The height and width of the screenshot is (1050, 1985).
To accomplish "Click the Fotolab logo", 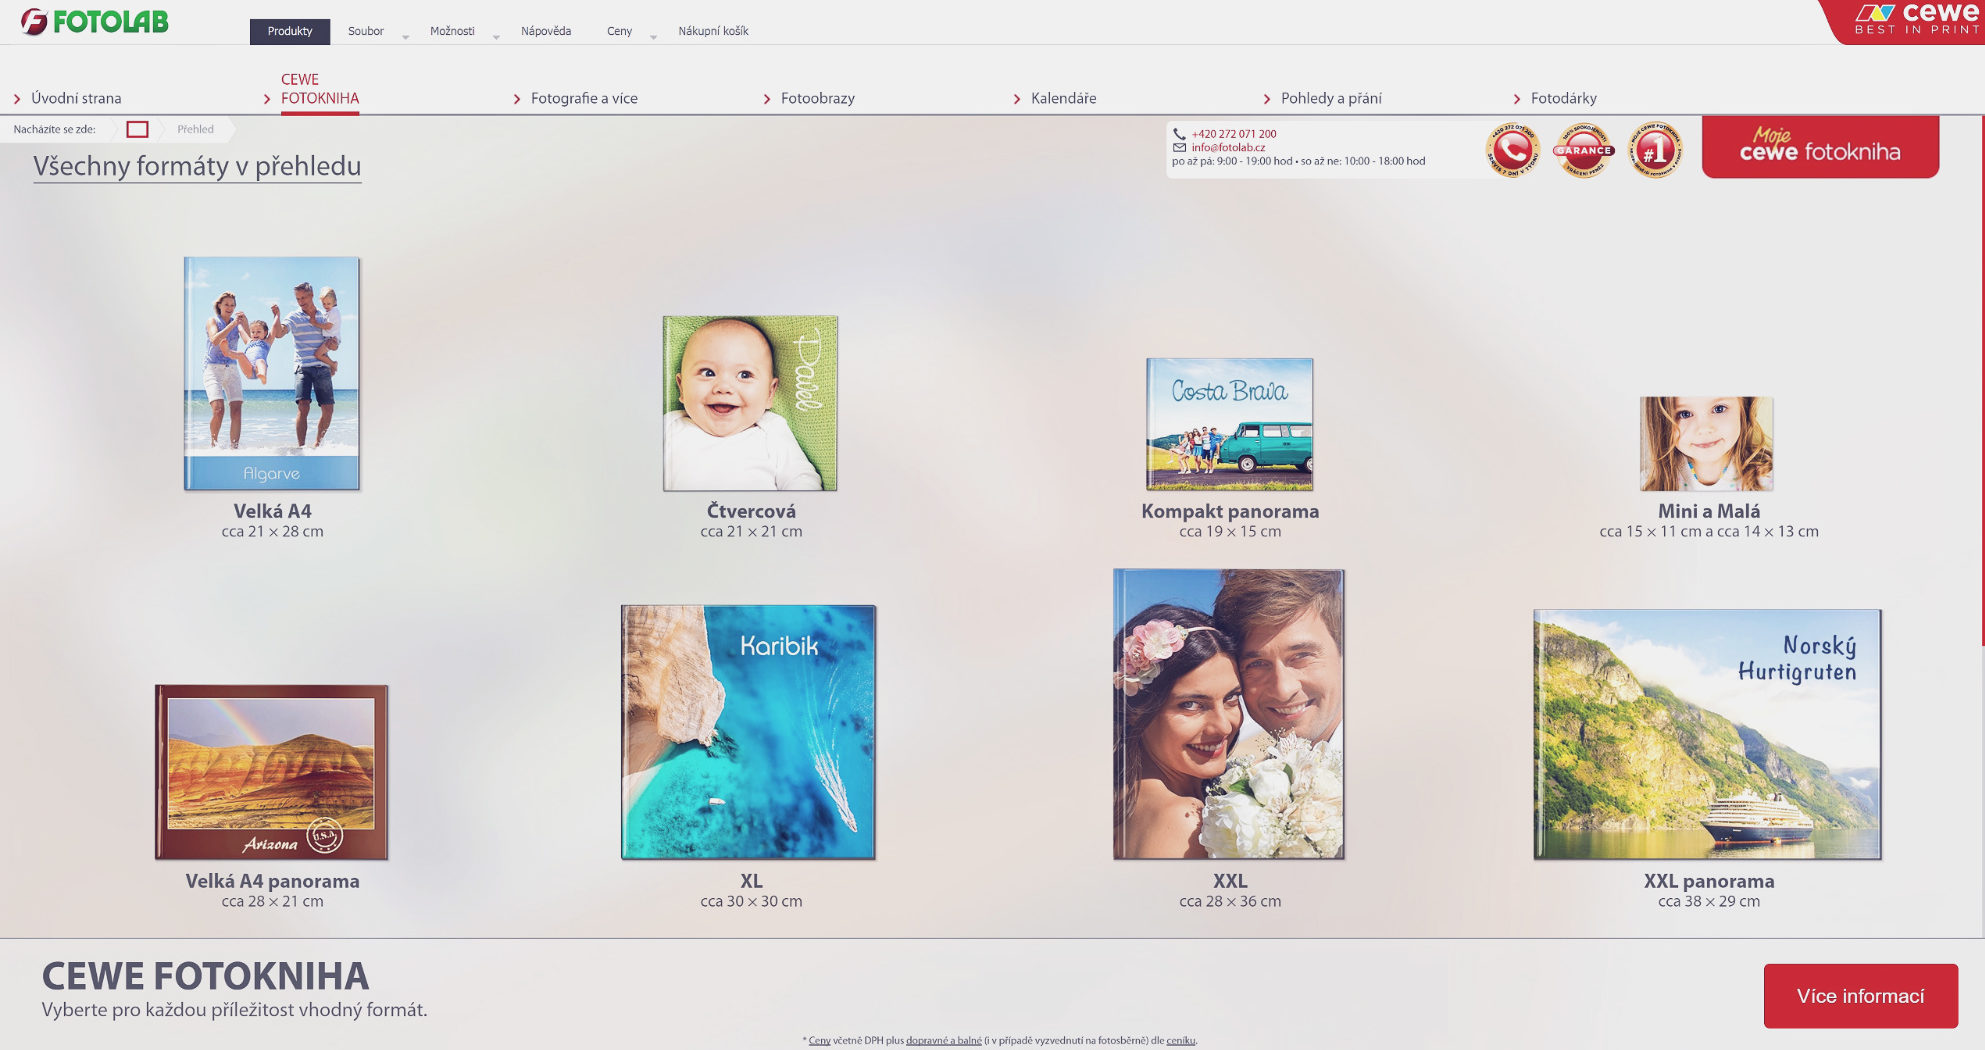I will click(x=95, y=21).
